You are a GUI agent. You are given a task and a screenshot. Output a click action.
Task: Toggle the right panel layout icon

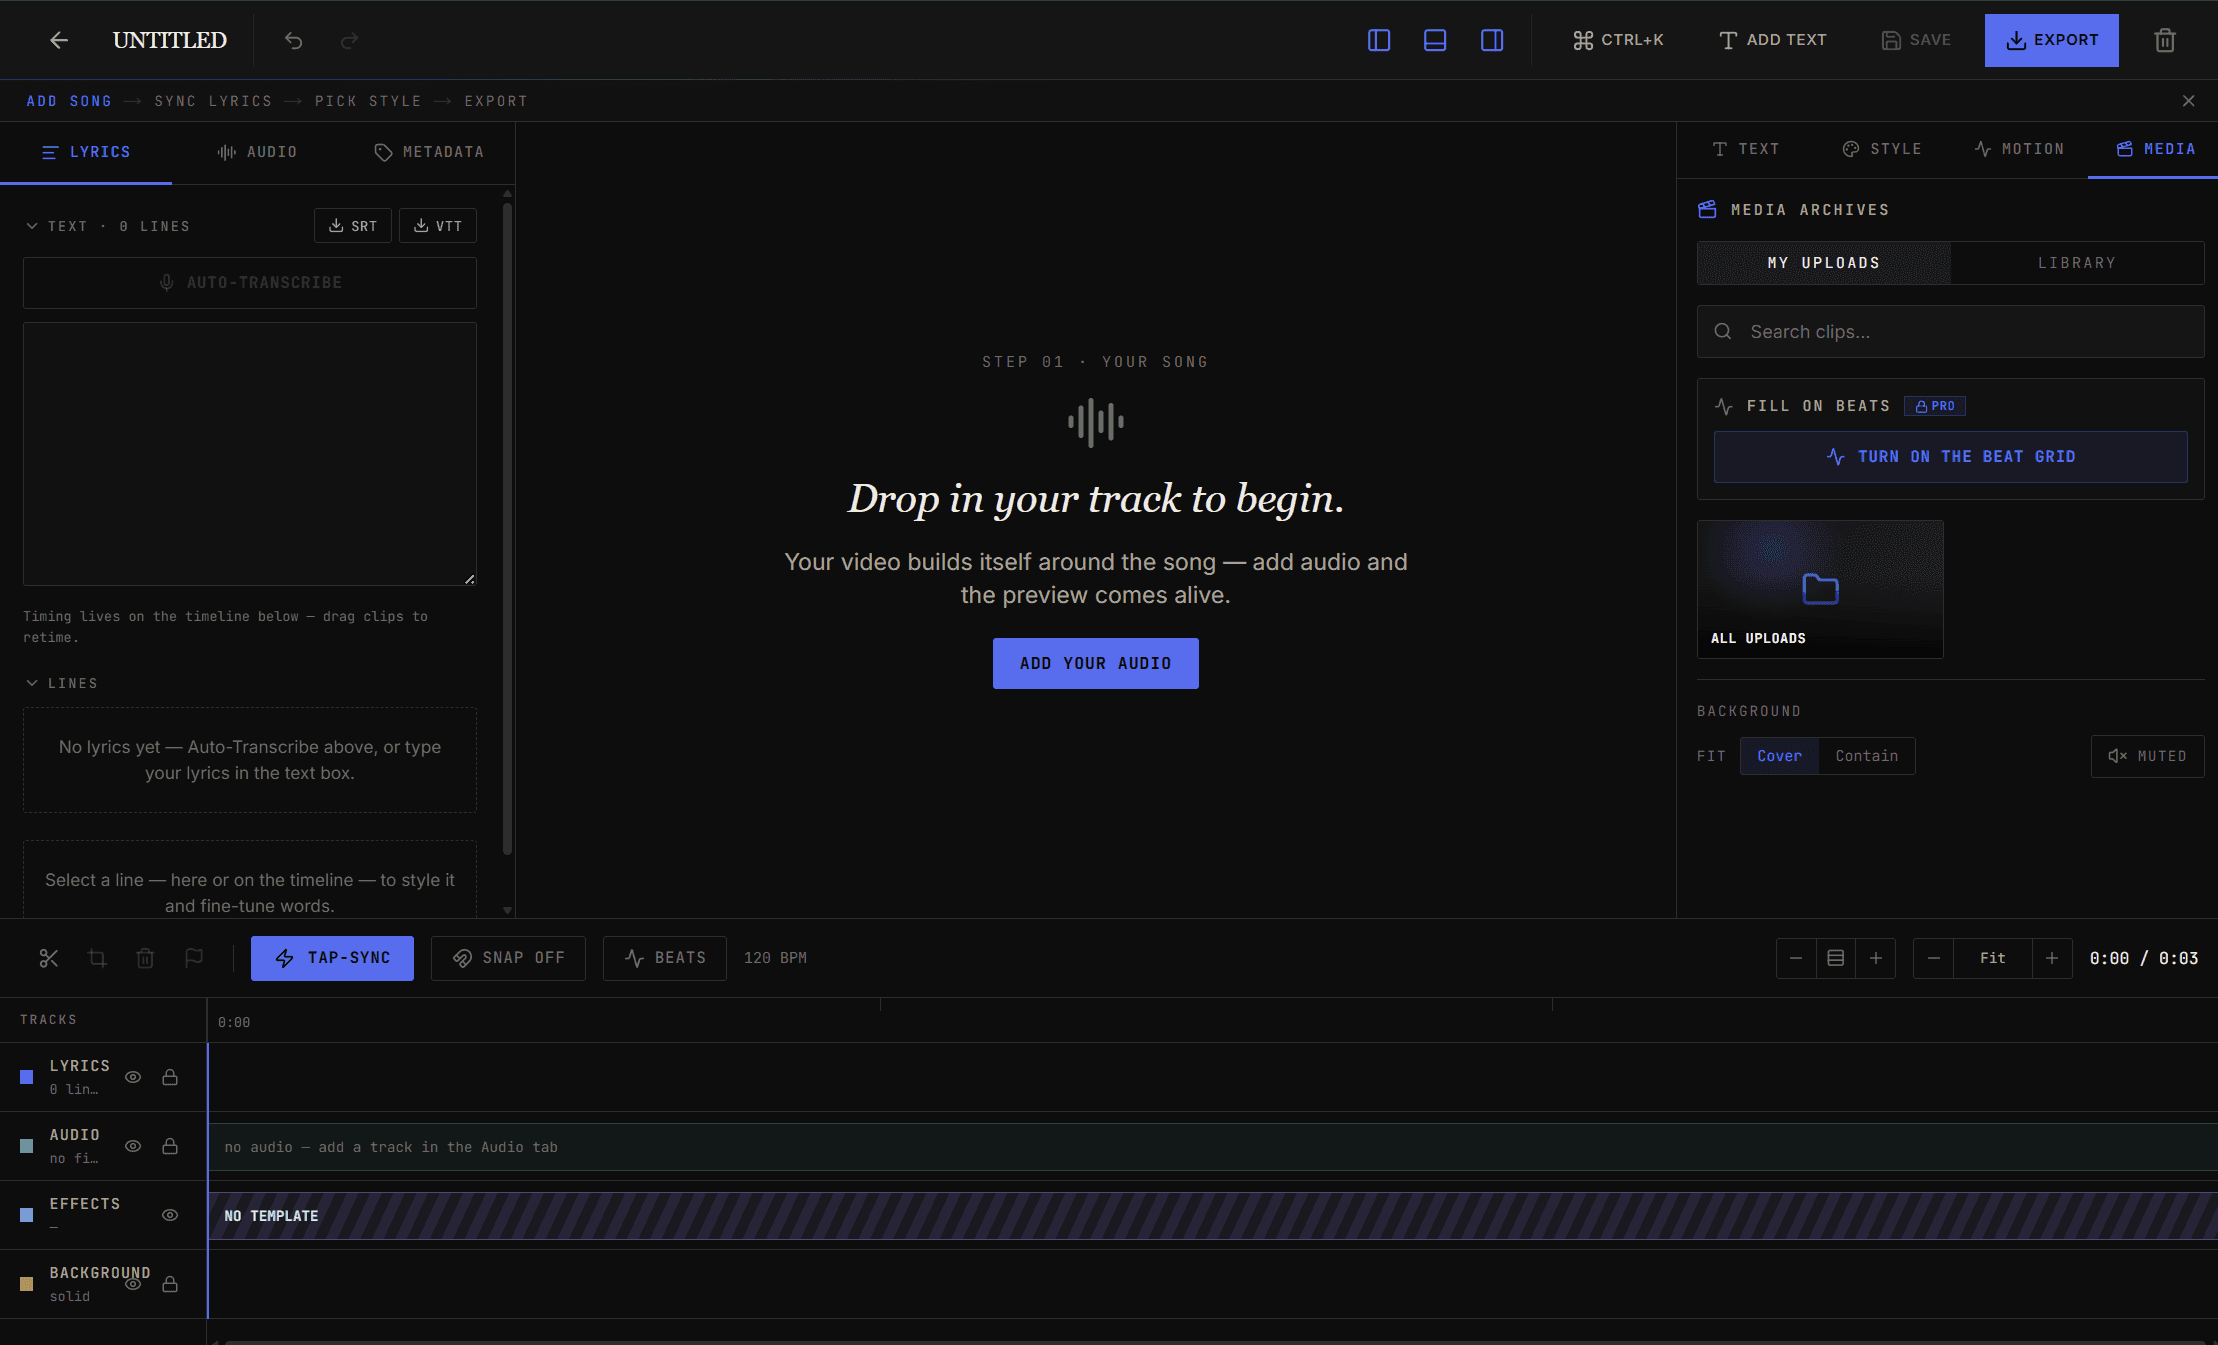[x=1492, y=40]
